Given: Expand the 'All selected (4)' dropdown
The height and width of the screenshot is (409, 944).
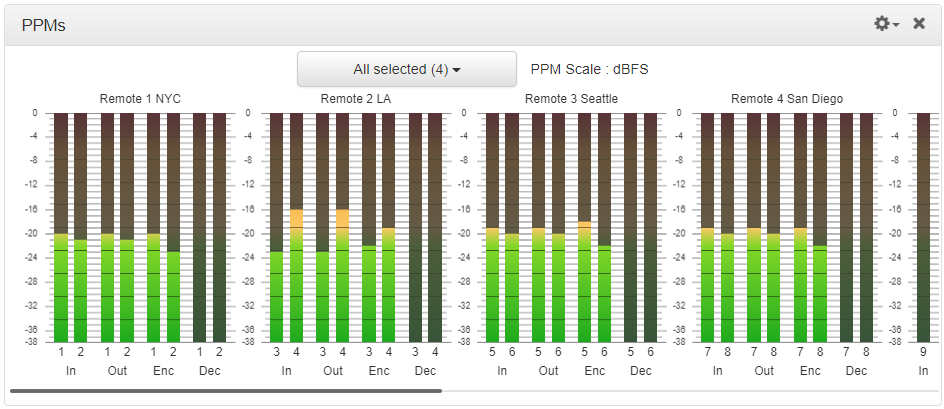Looking at the screenshot, I should (406, 70).
